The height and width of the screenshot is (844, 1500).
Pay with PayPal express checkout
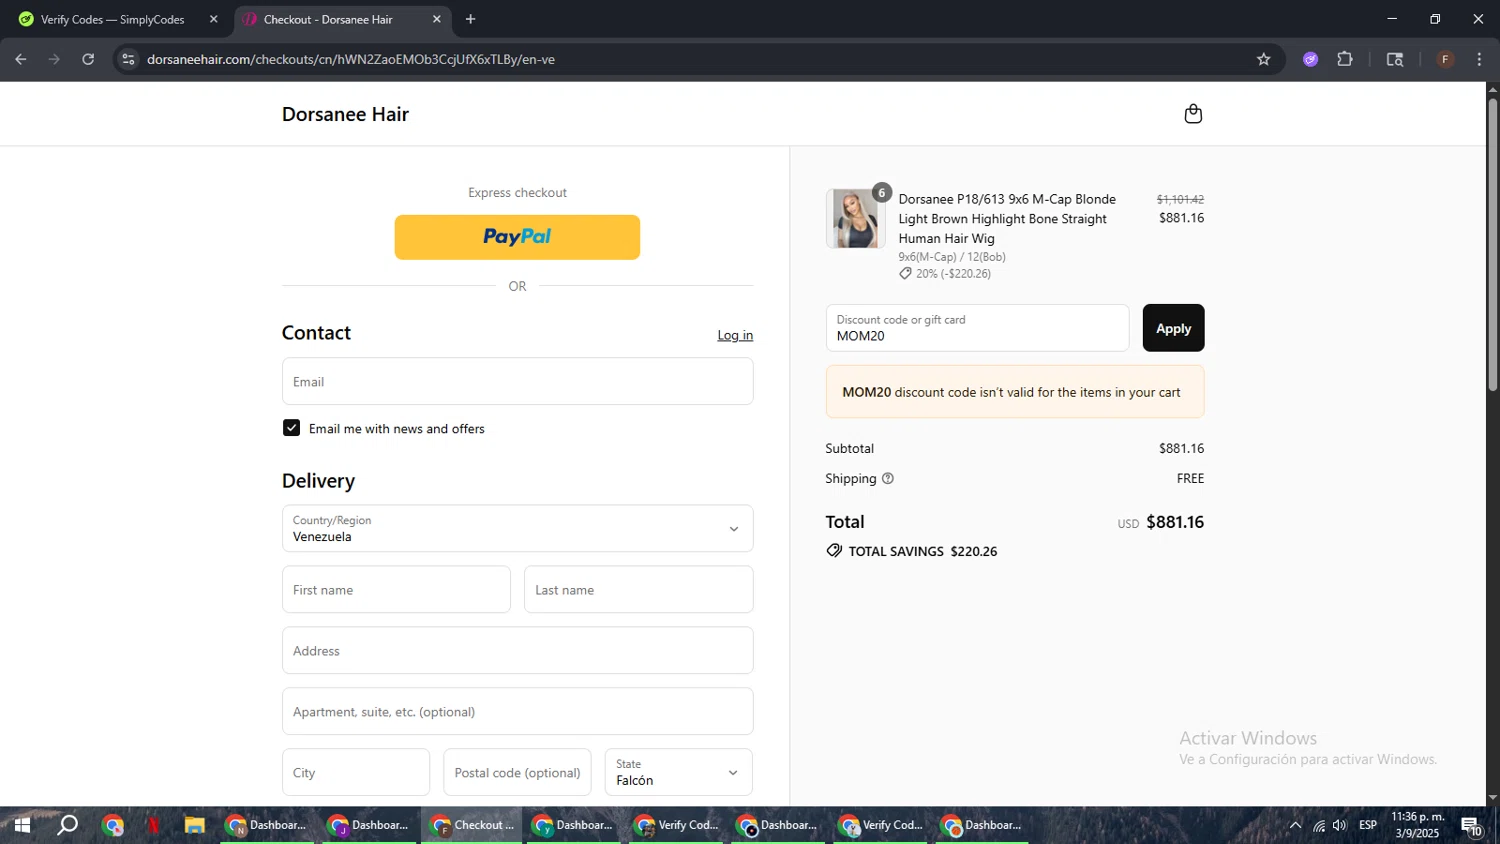517,237
